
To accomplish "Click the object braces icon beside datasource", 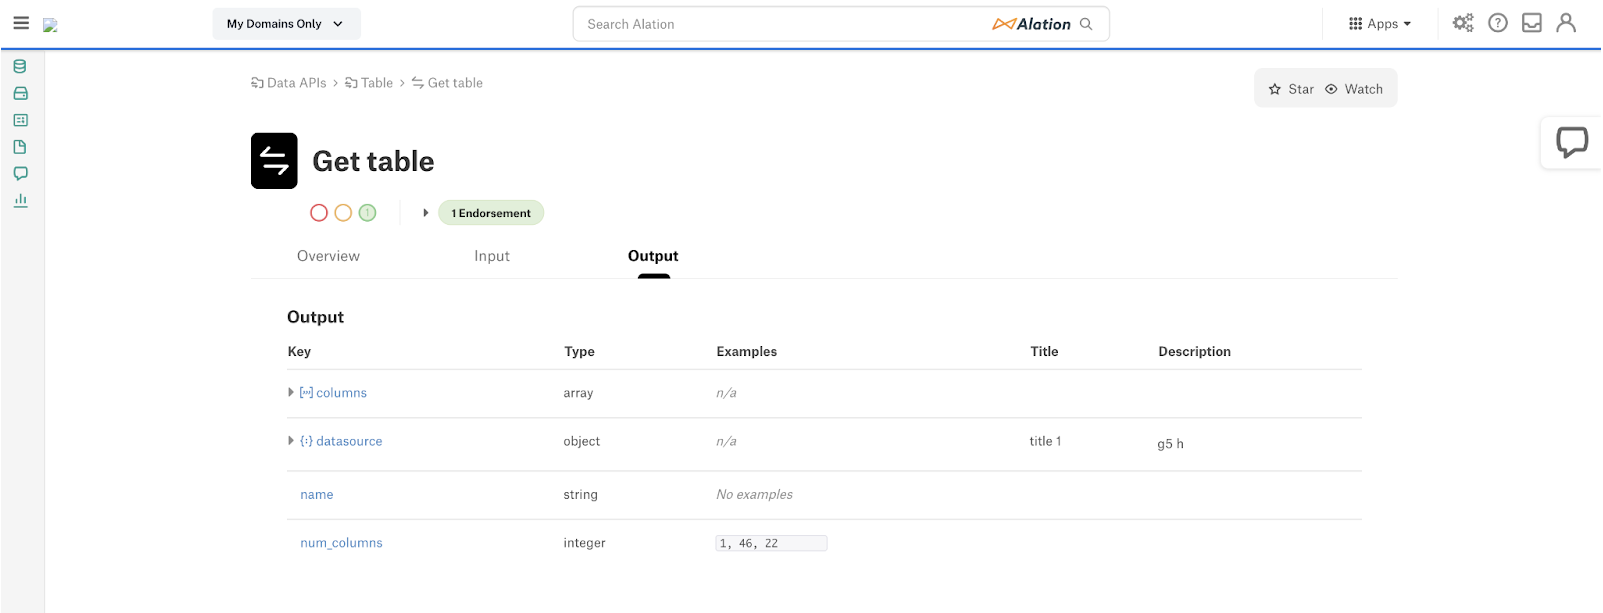I will (306, 441).
